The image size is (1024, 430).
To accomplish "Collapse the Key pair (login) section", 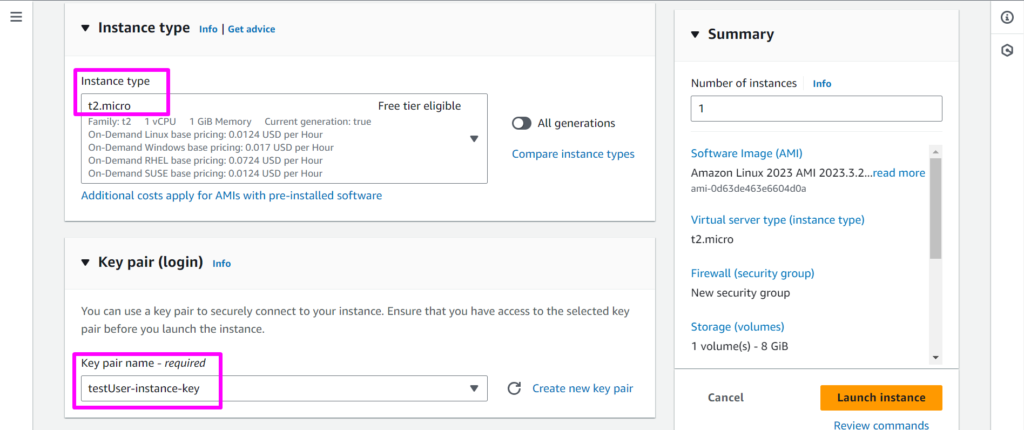I will point(84,263).
